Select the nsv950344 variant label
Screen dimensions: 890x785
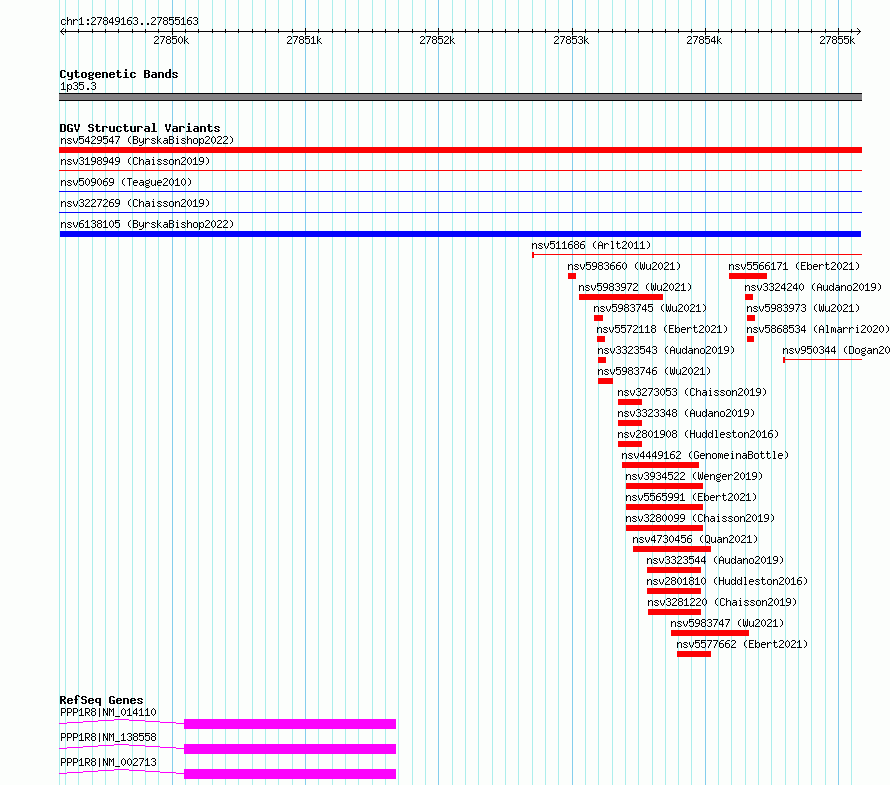836,350
